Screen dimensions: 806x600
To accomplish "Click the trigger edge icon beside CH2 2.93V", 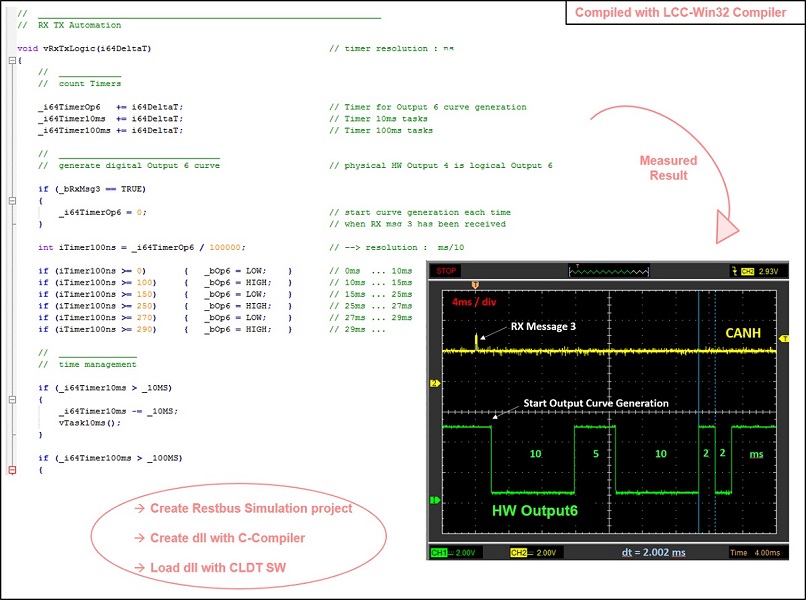I will point(735,271).
